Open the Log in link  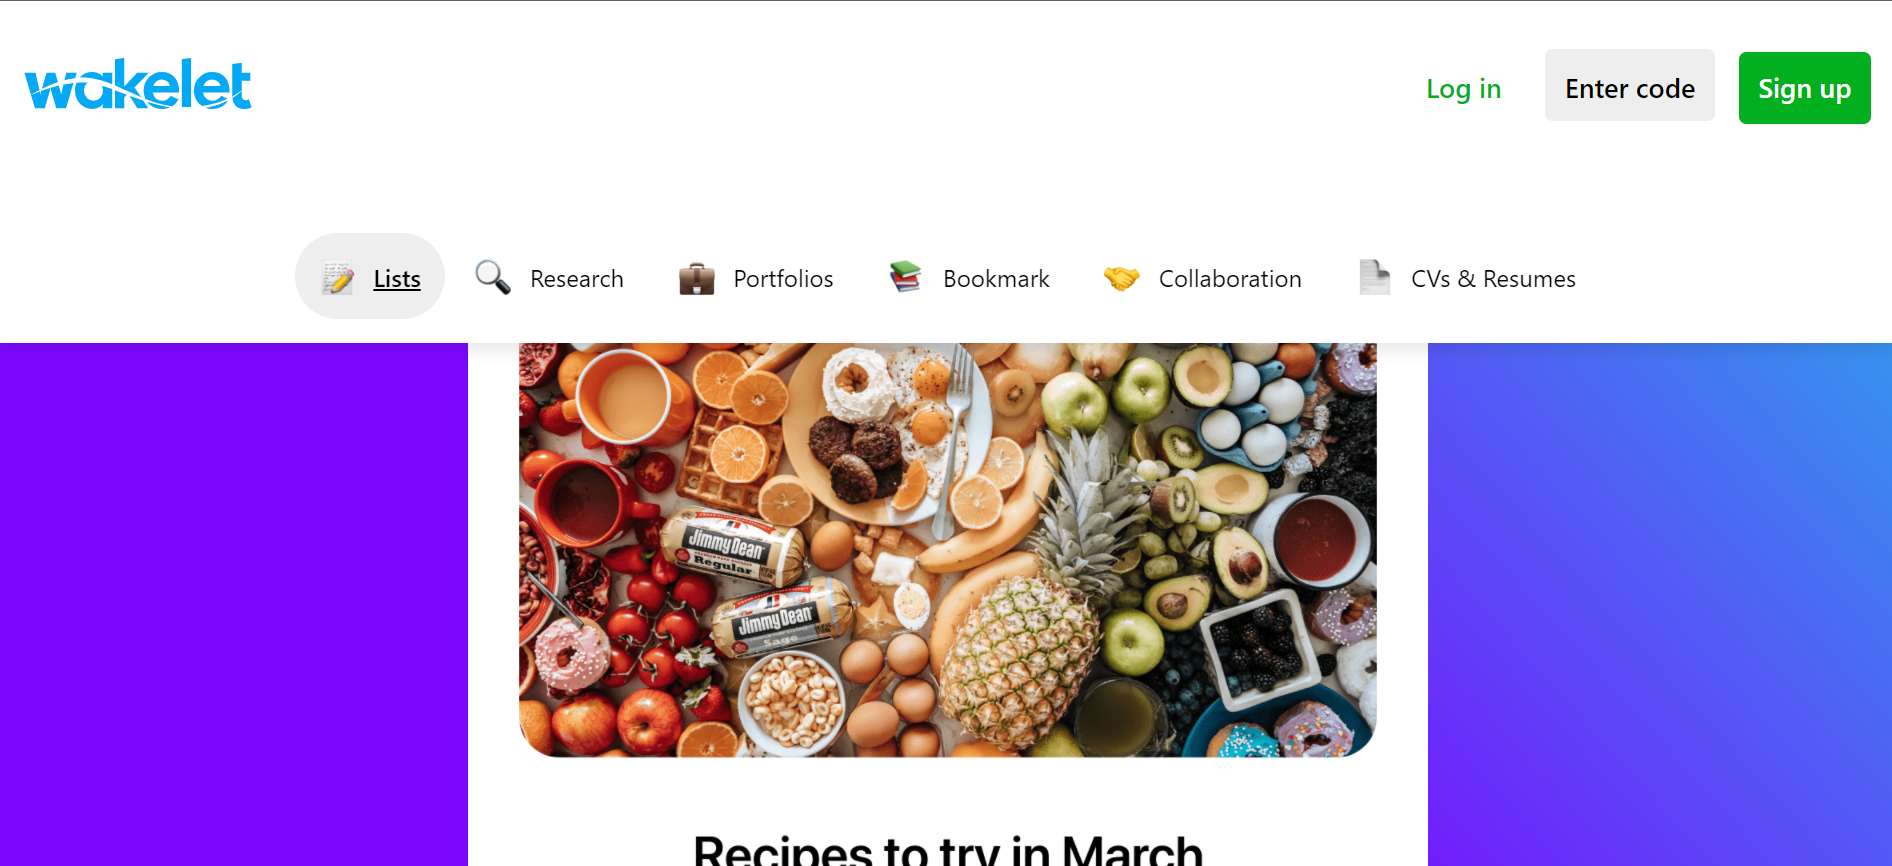1463,89
